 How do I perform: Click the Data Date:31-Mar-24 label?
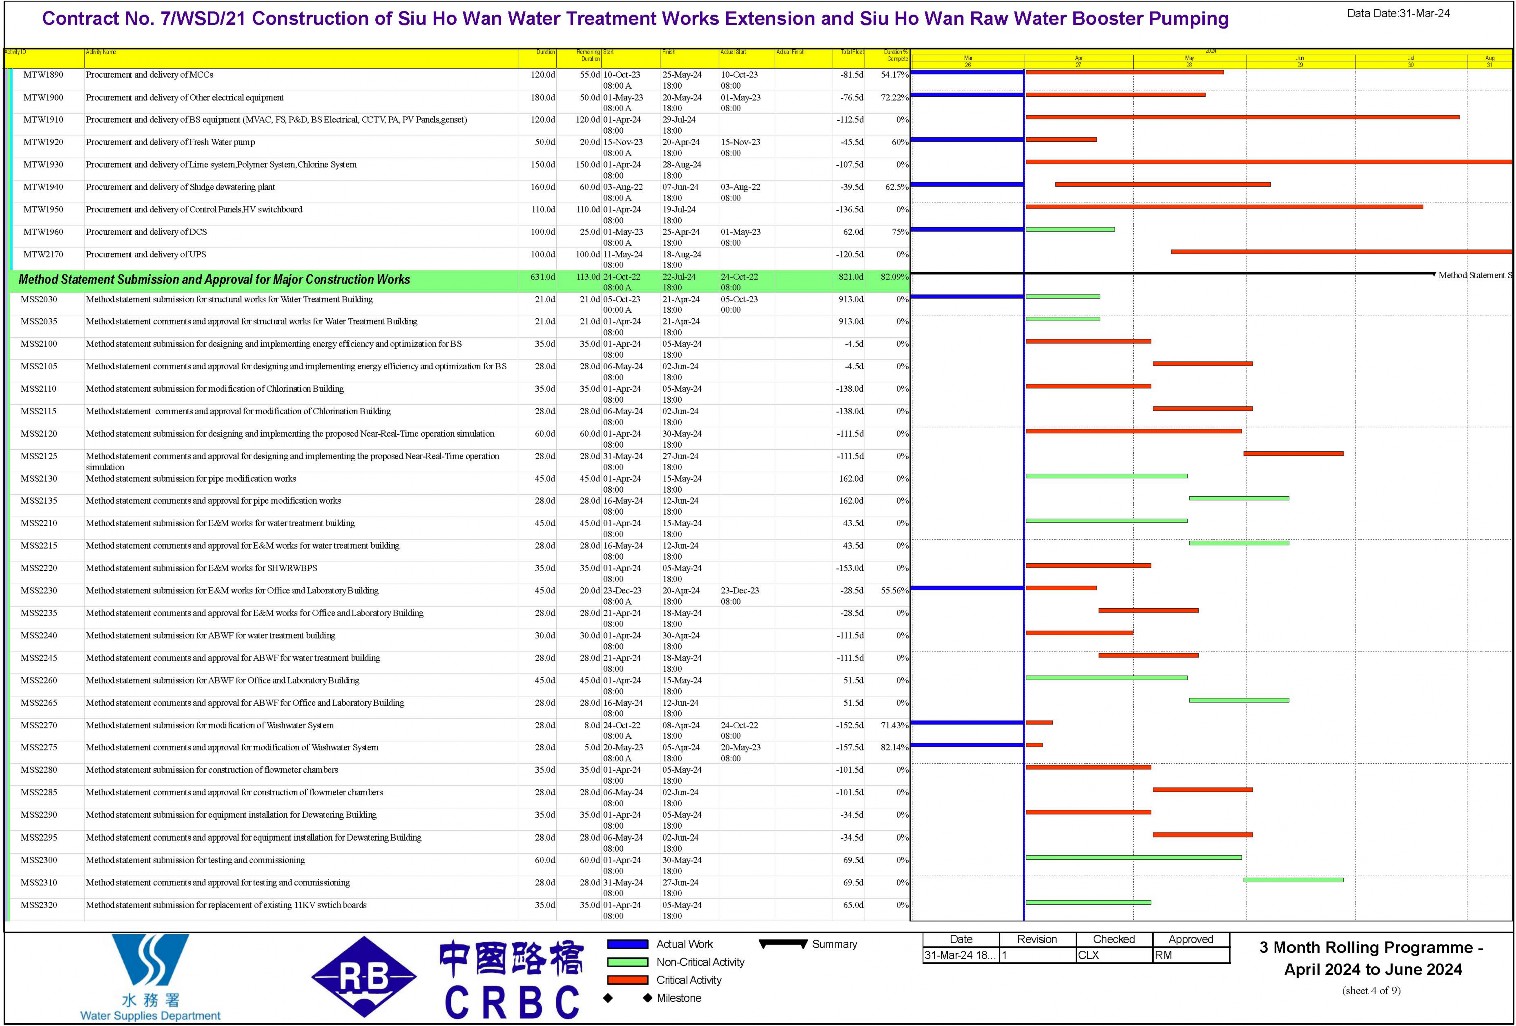coord(1398,13)
